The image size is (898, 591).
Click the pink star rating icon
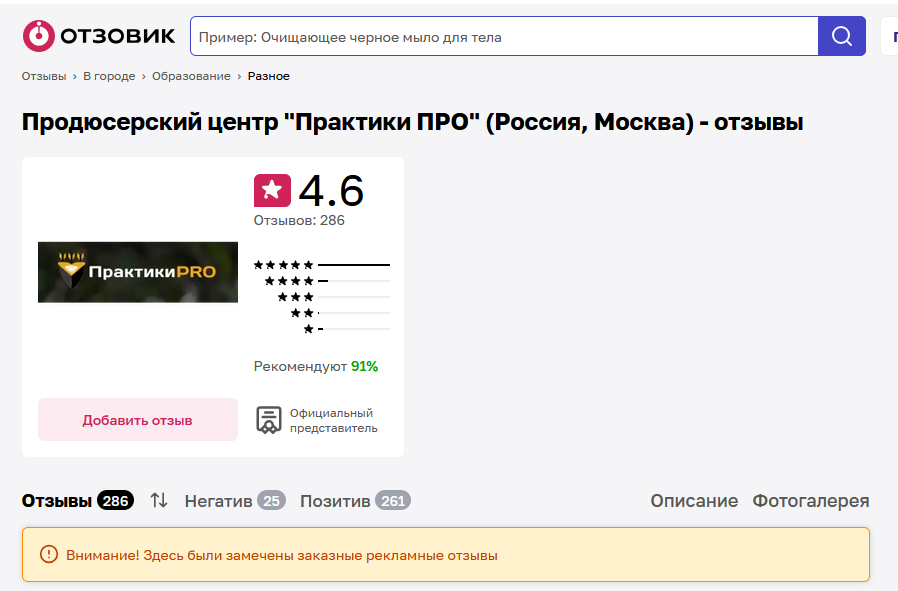272,190
